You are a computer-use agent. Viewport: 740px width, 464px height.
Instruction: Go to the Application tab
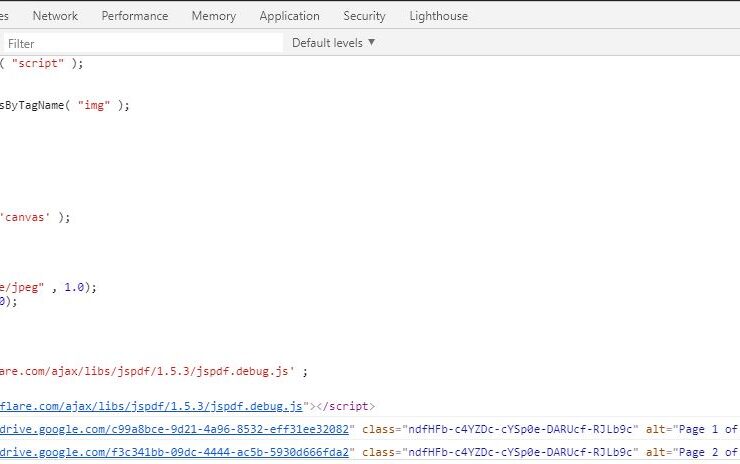point(289,16)
